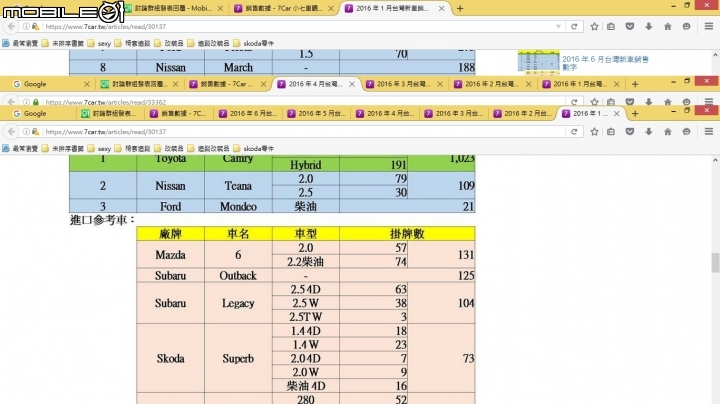Click the insecure lock warning in front window
This screenshot has height=404, width=720.
35,132
